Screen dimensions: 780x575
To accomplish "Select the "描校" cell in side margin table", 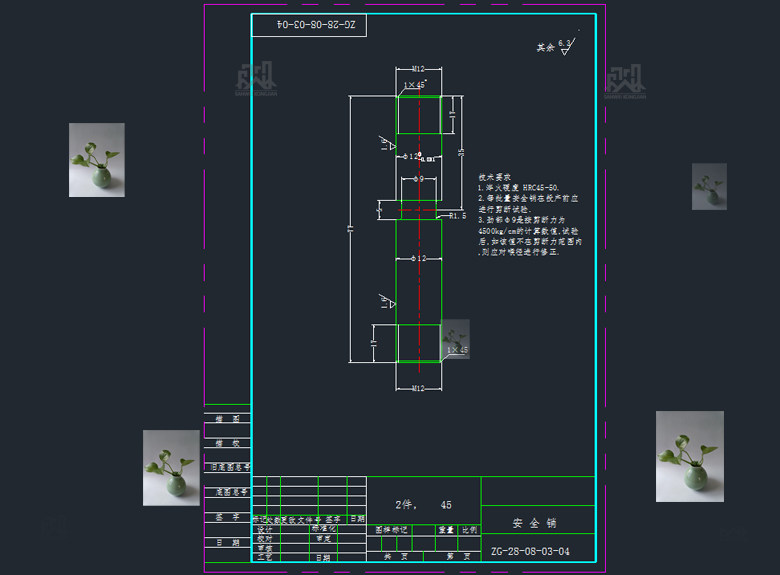I will click(x=227, y=443).
